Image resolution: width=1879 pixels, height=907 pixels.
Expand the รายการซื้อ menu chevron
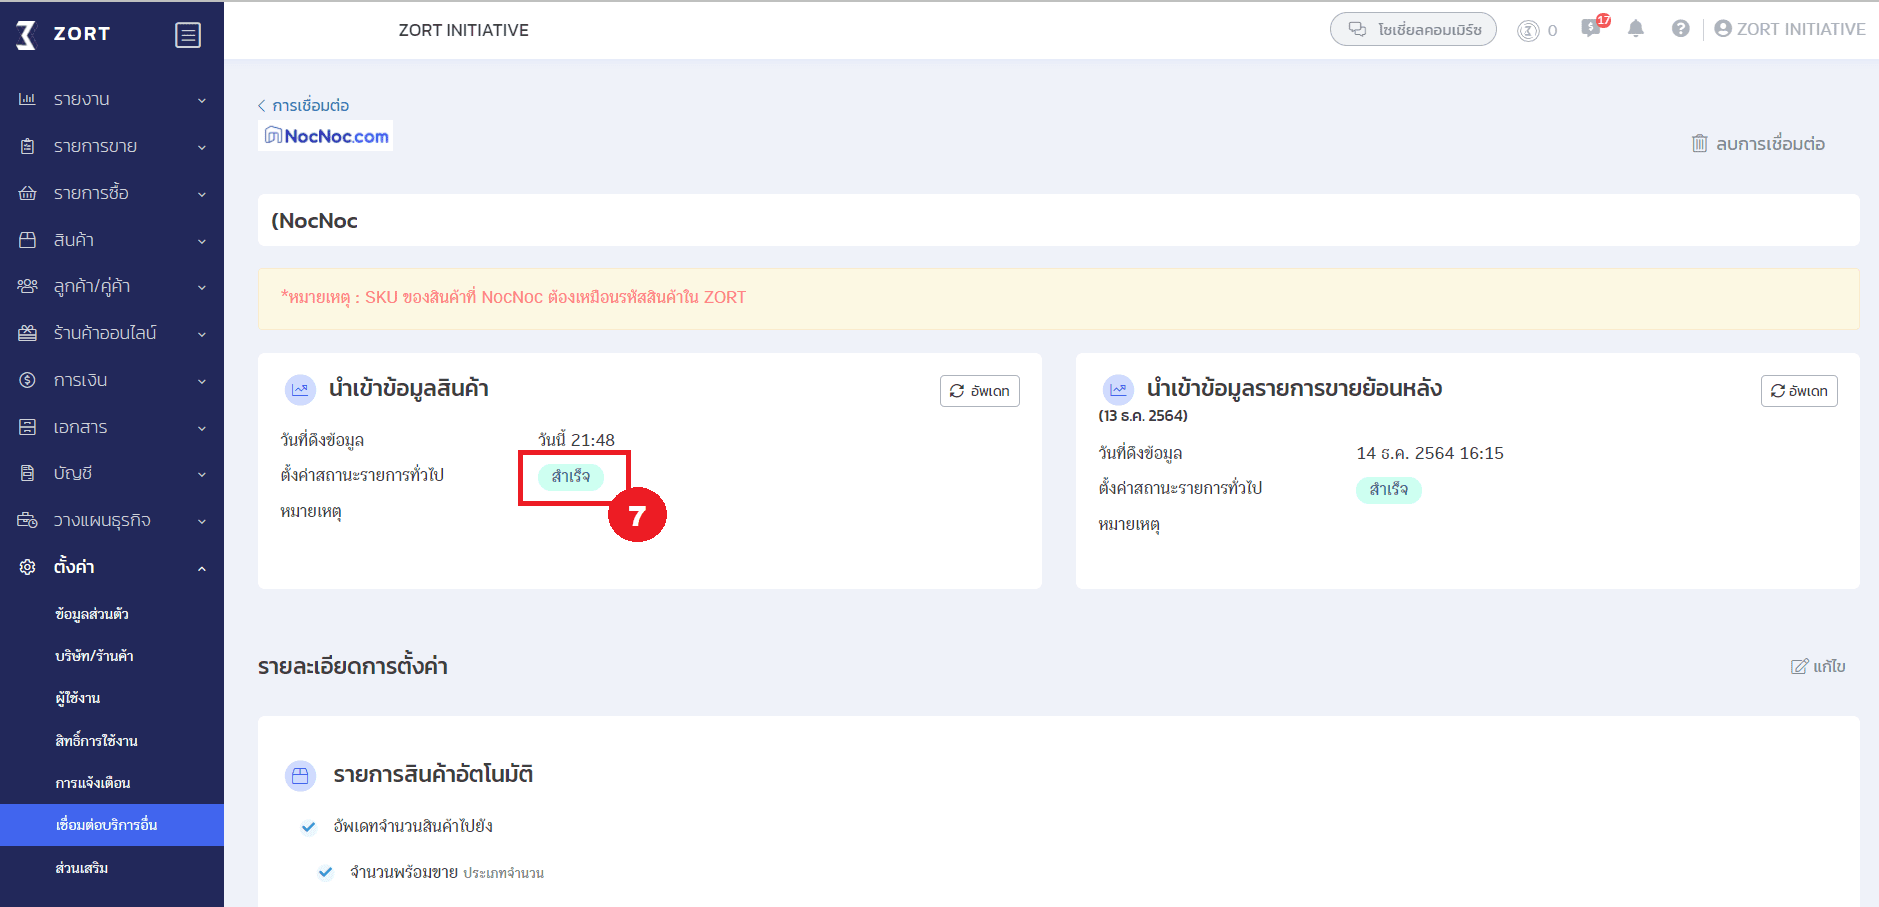202,194
